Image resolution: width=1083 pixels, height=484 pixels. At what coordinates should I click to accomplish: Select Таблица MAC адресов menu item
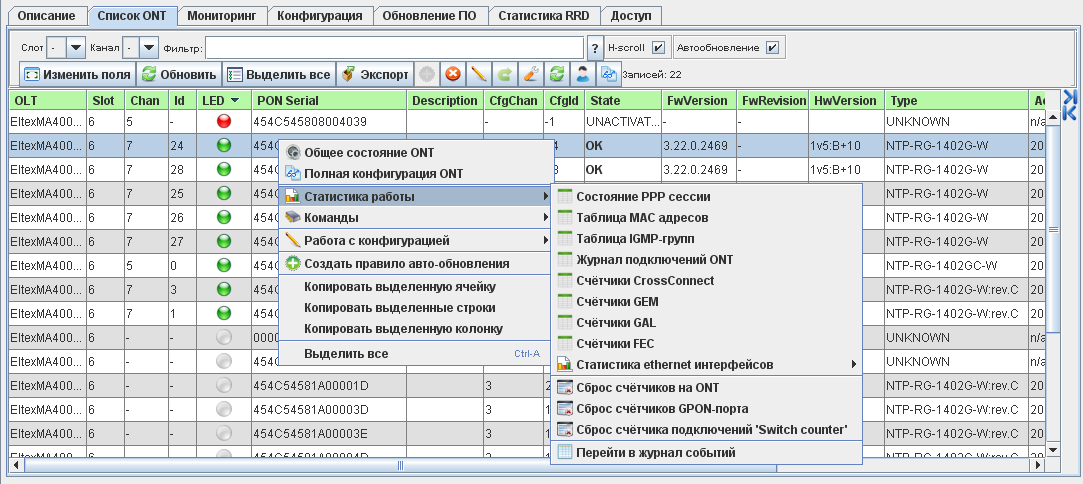[x=642, y=218]
